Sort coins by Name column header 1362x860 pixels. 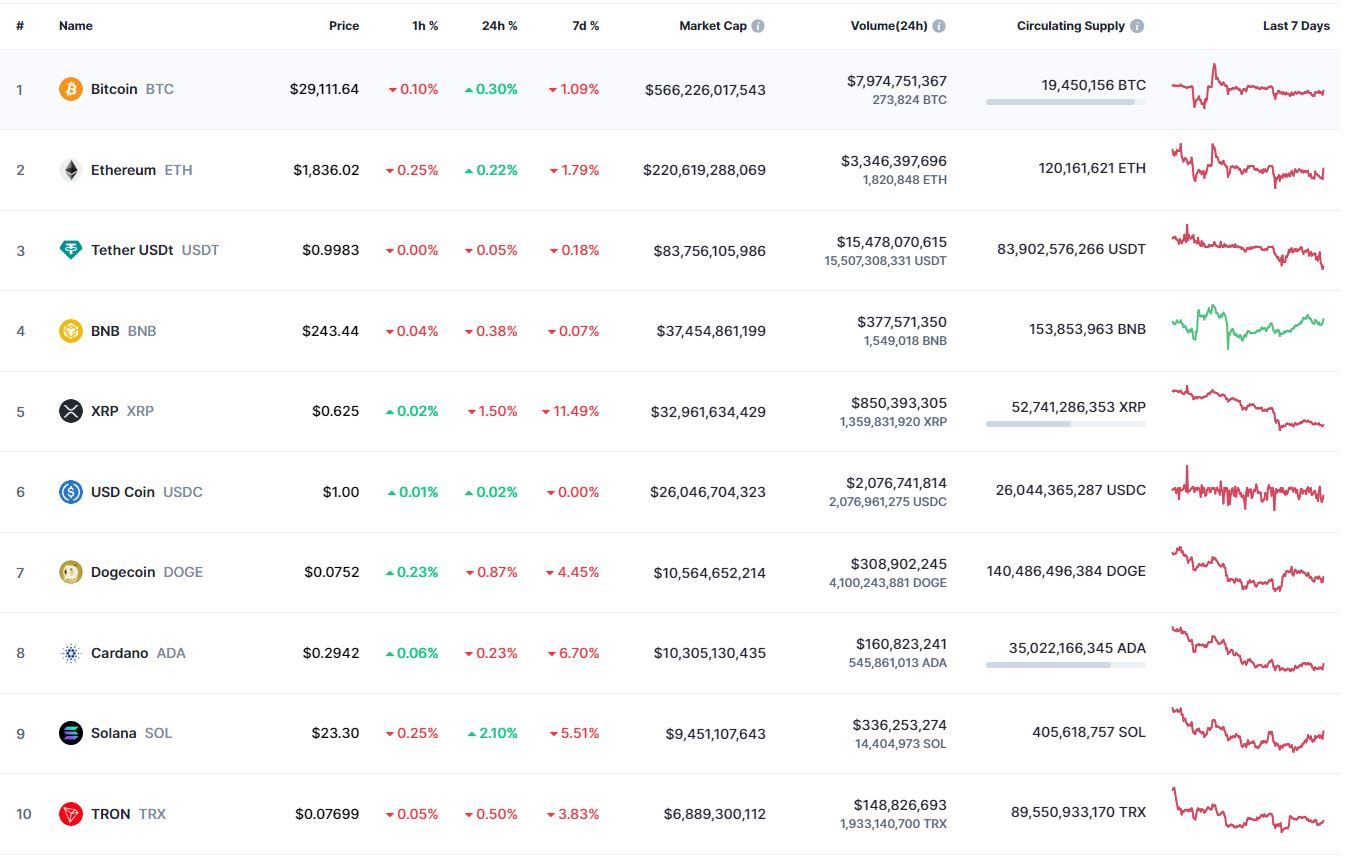tap(75, 26)
